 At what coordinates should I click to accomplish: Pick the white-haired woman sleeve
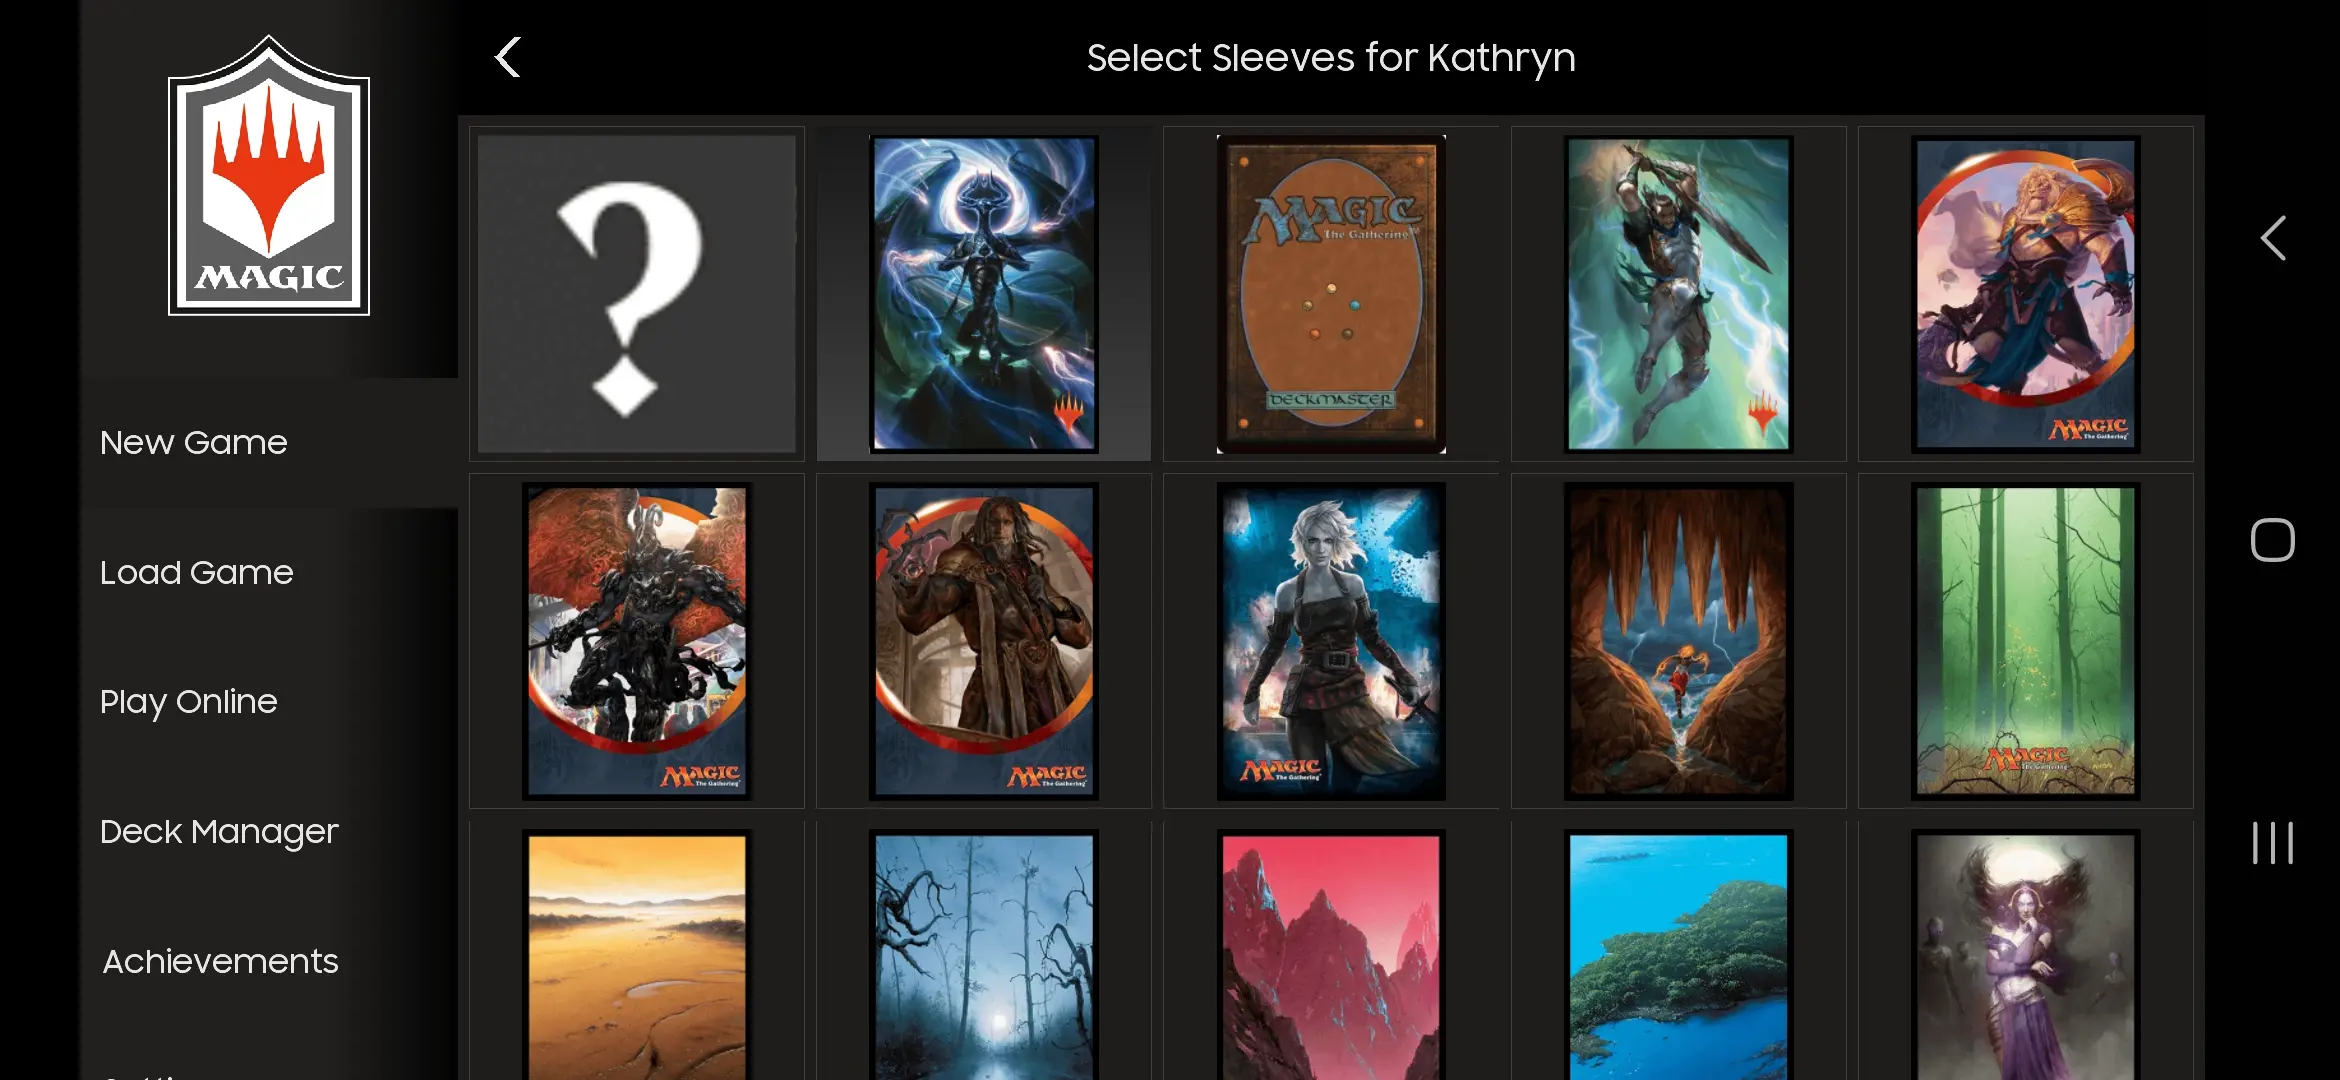1331,641
